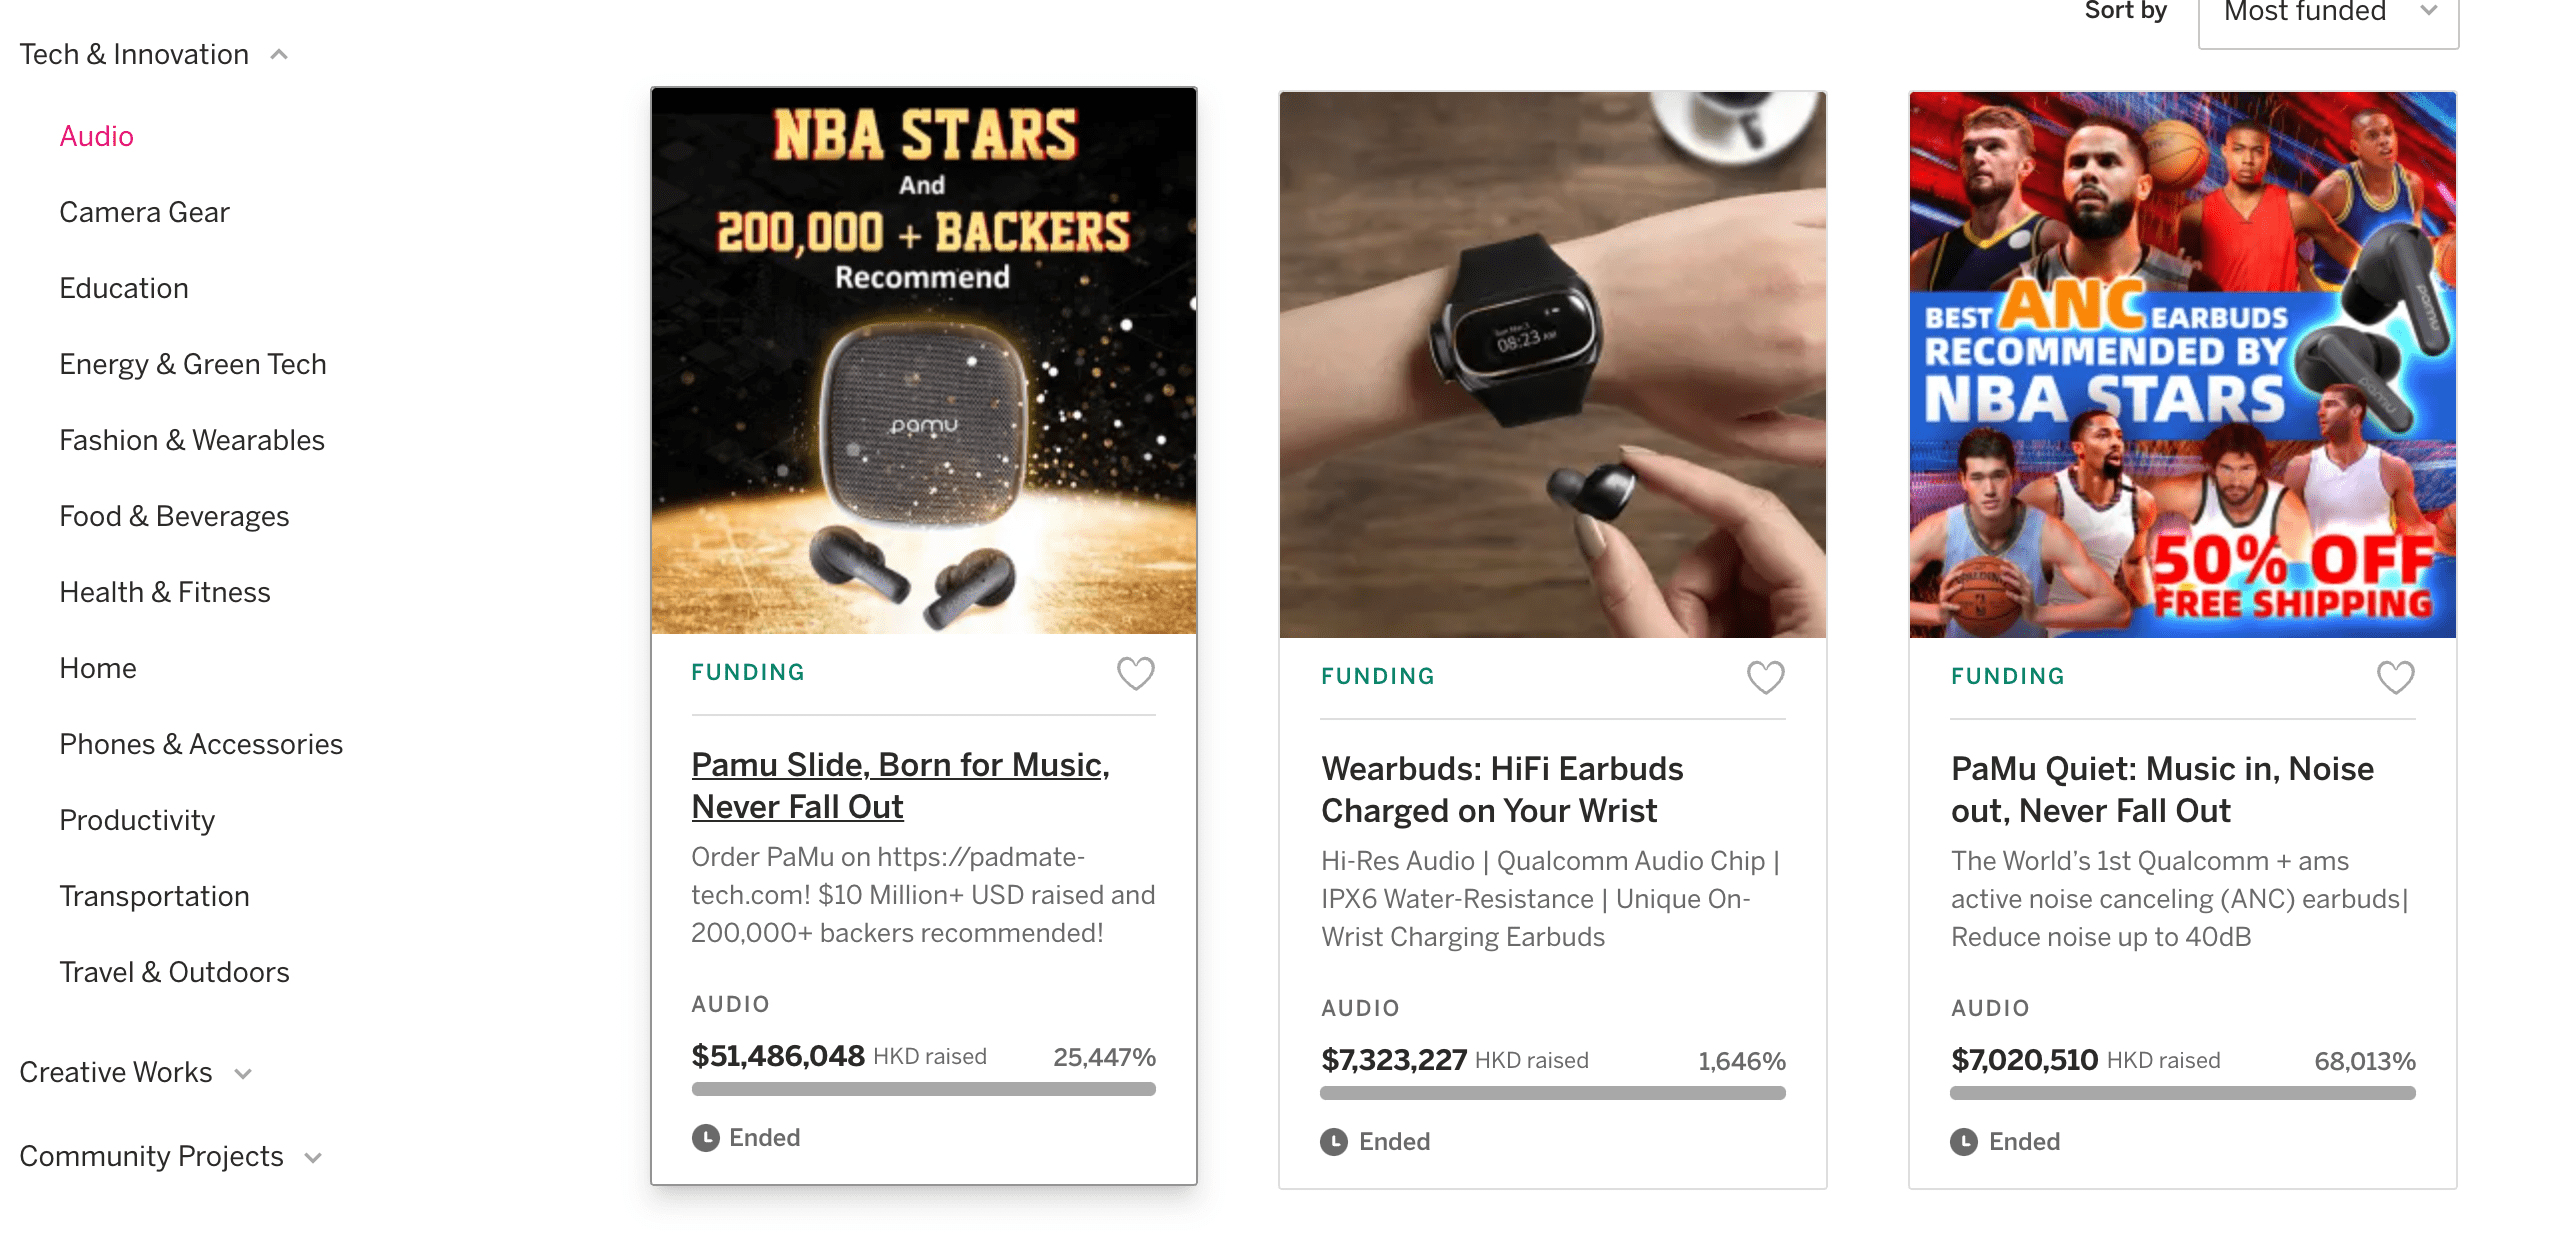Image resolution: width=2564 pixels, height=1240 pixels.
Task: Select Health & Fitness subcategory
Action: click(165, 592)
